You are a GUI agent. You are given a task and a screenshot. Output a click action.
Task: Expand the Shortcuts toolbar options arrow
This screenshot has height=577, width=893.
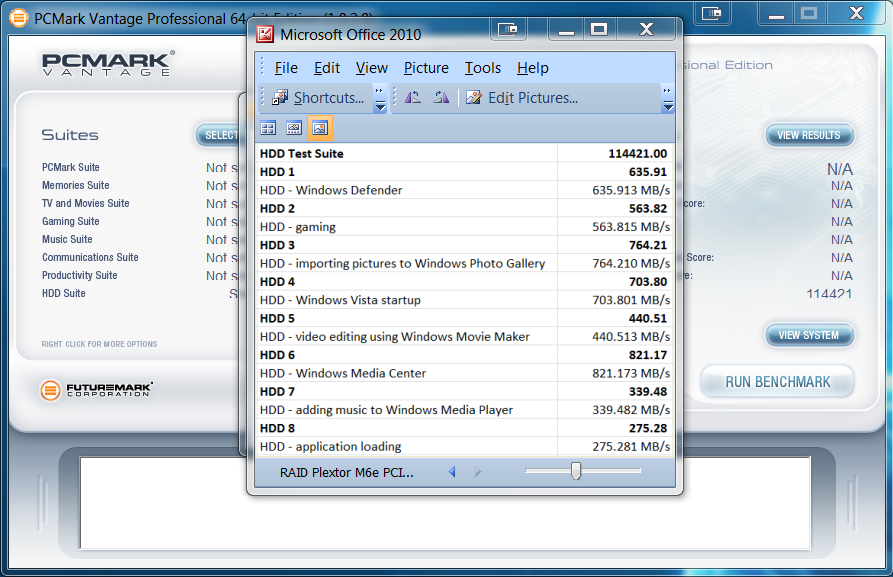coord(380,99)
